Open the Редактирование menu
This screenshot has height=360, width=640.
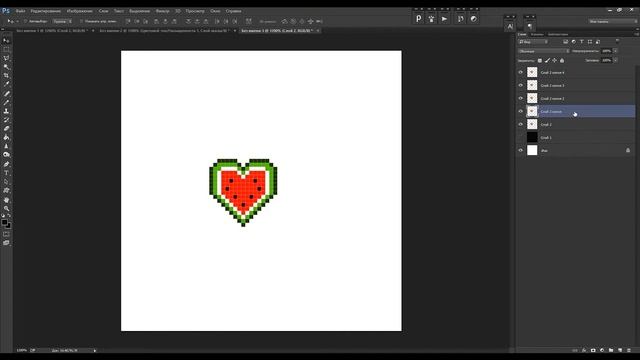[46, 11]
